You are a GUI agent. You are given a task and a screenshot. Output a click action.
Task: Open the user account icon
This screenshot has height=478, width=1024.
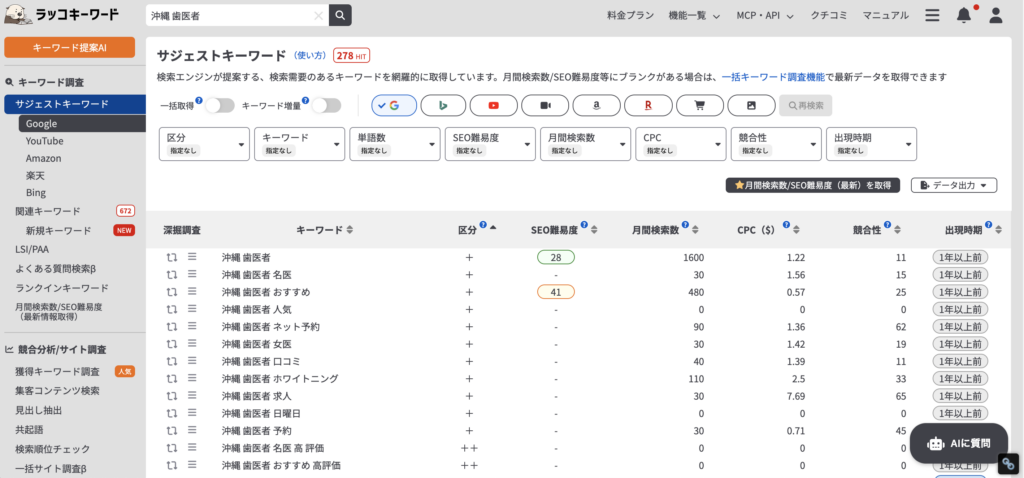[995, 15]
